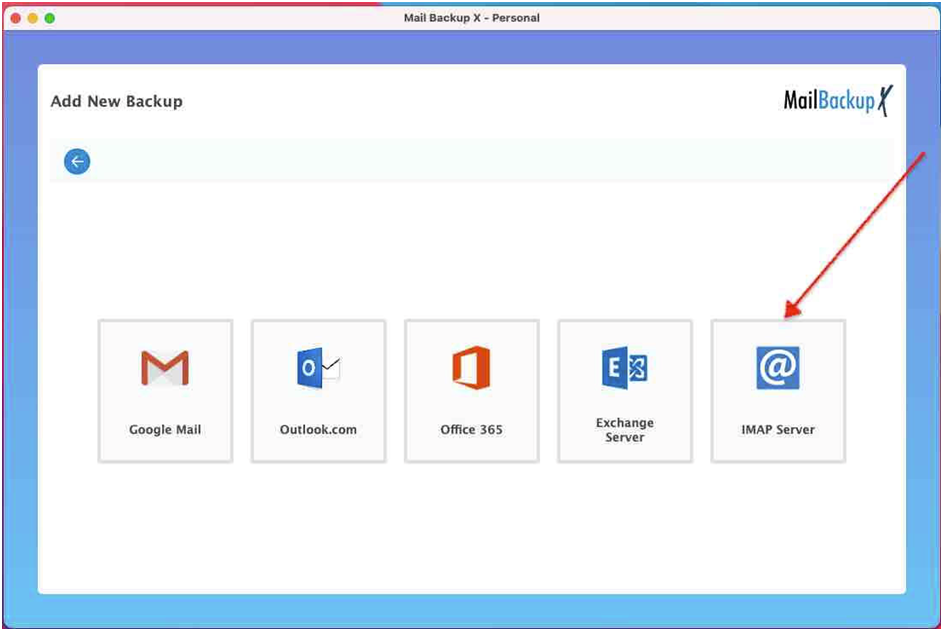This screenshot has height=631, width=943.
Task: Click the Add New Backup heading
Action: click(117, 101)
